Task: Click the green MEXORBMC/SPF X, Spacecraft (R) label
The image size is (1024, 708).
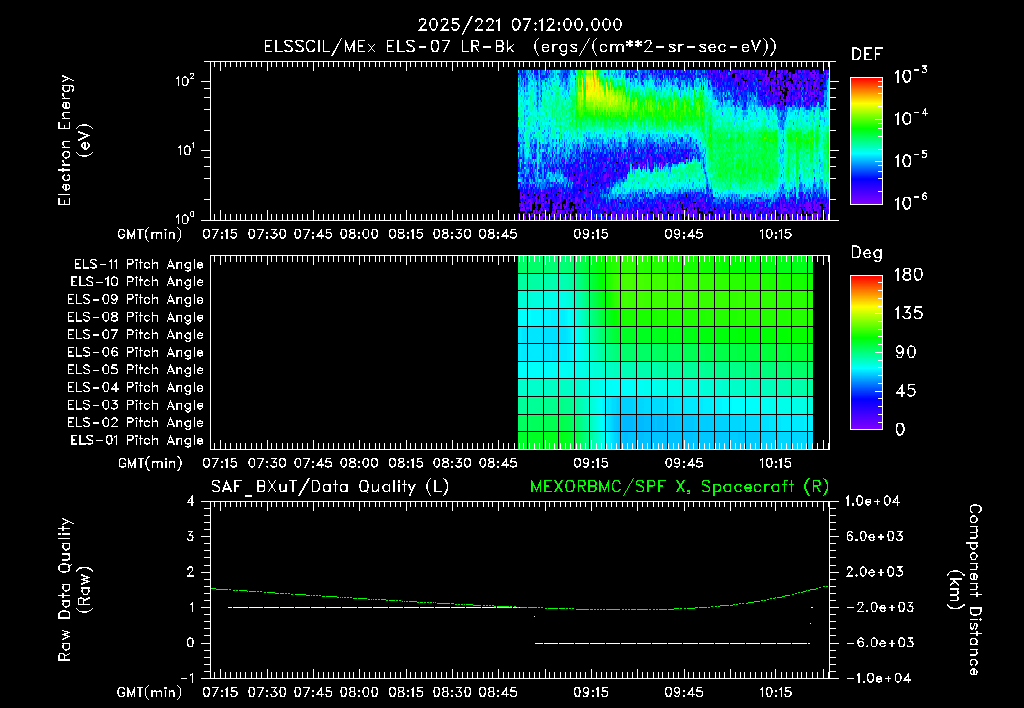Action: 679,487
